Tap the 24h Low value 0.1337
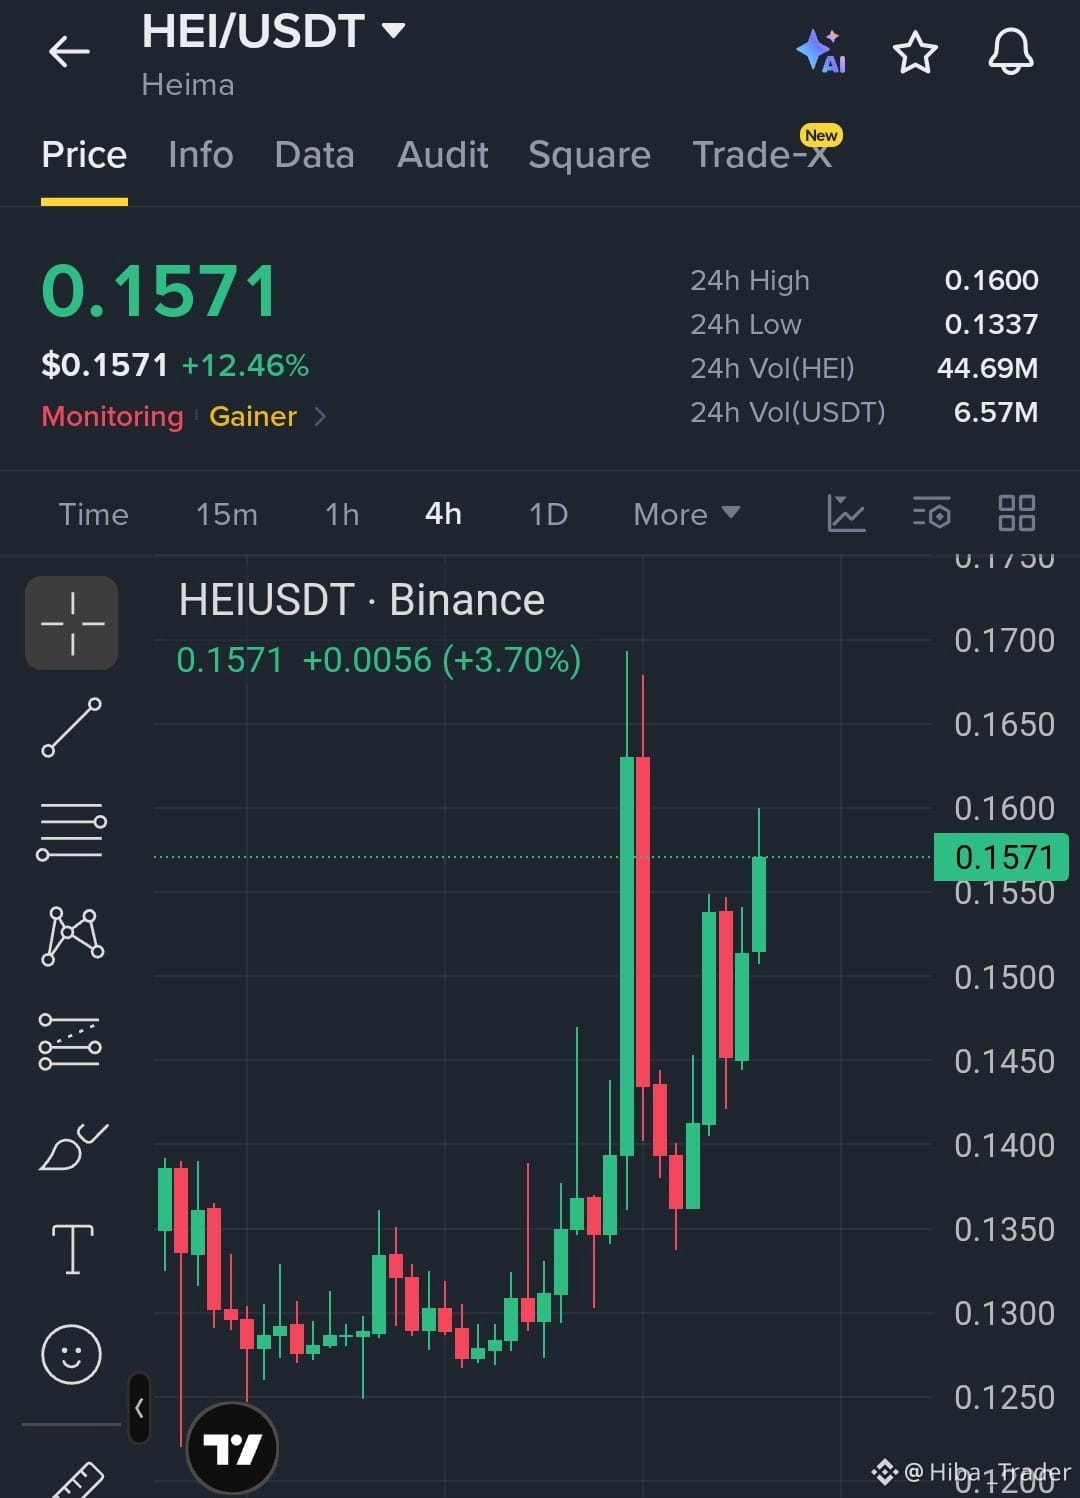 tap(991, 324)
